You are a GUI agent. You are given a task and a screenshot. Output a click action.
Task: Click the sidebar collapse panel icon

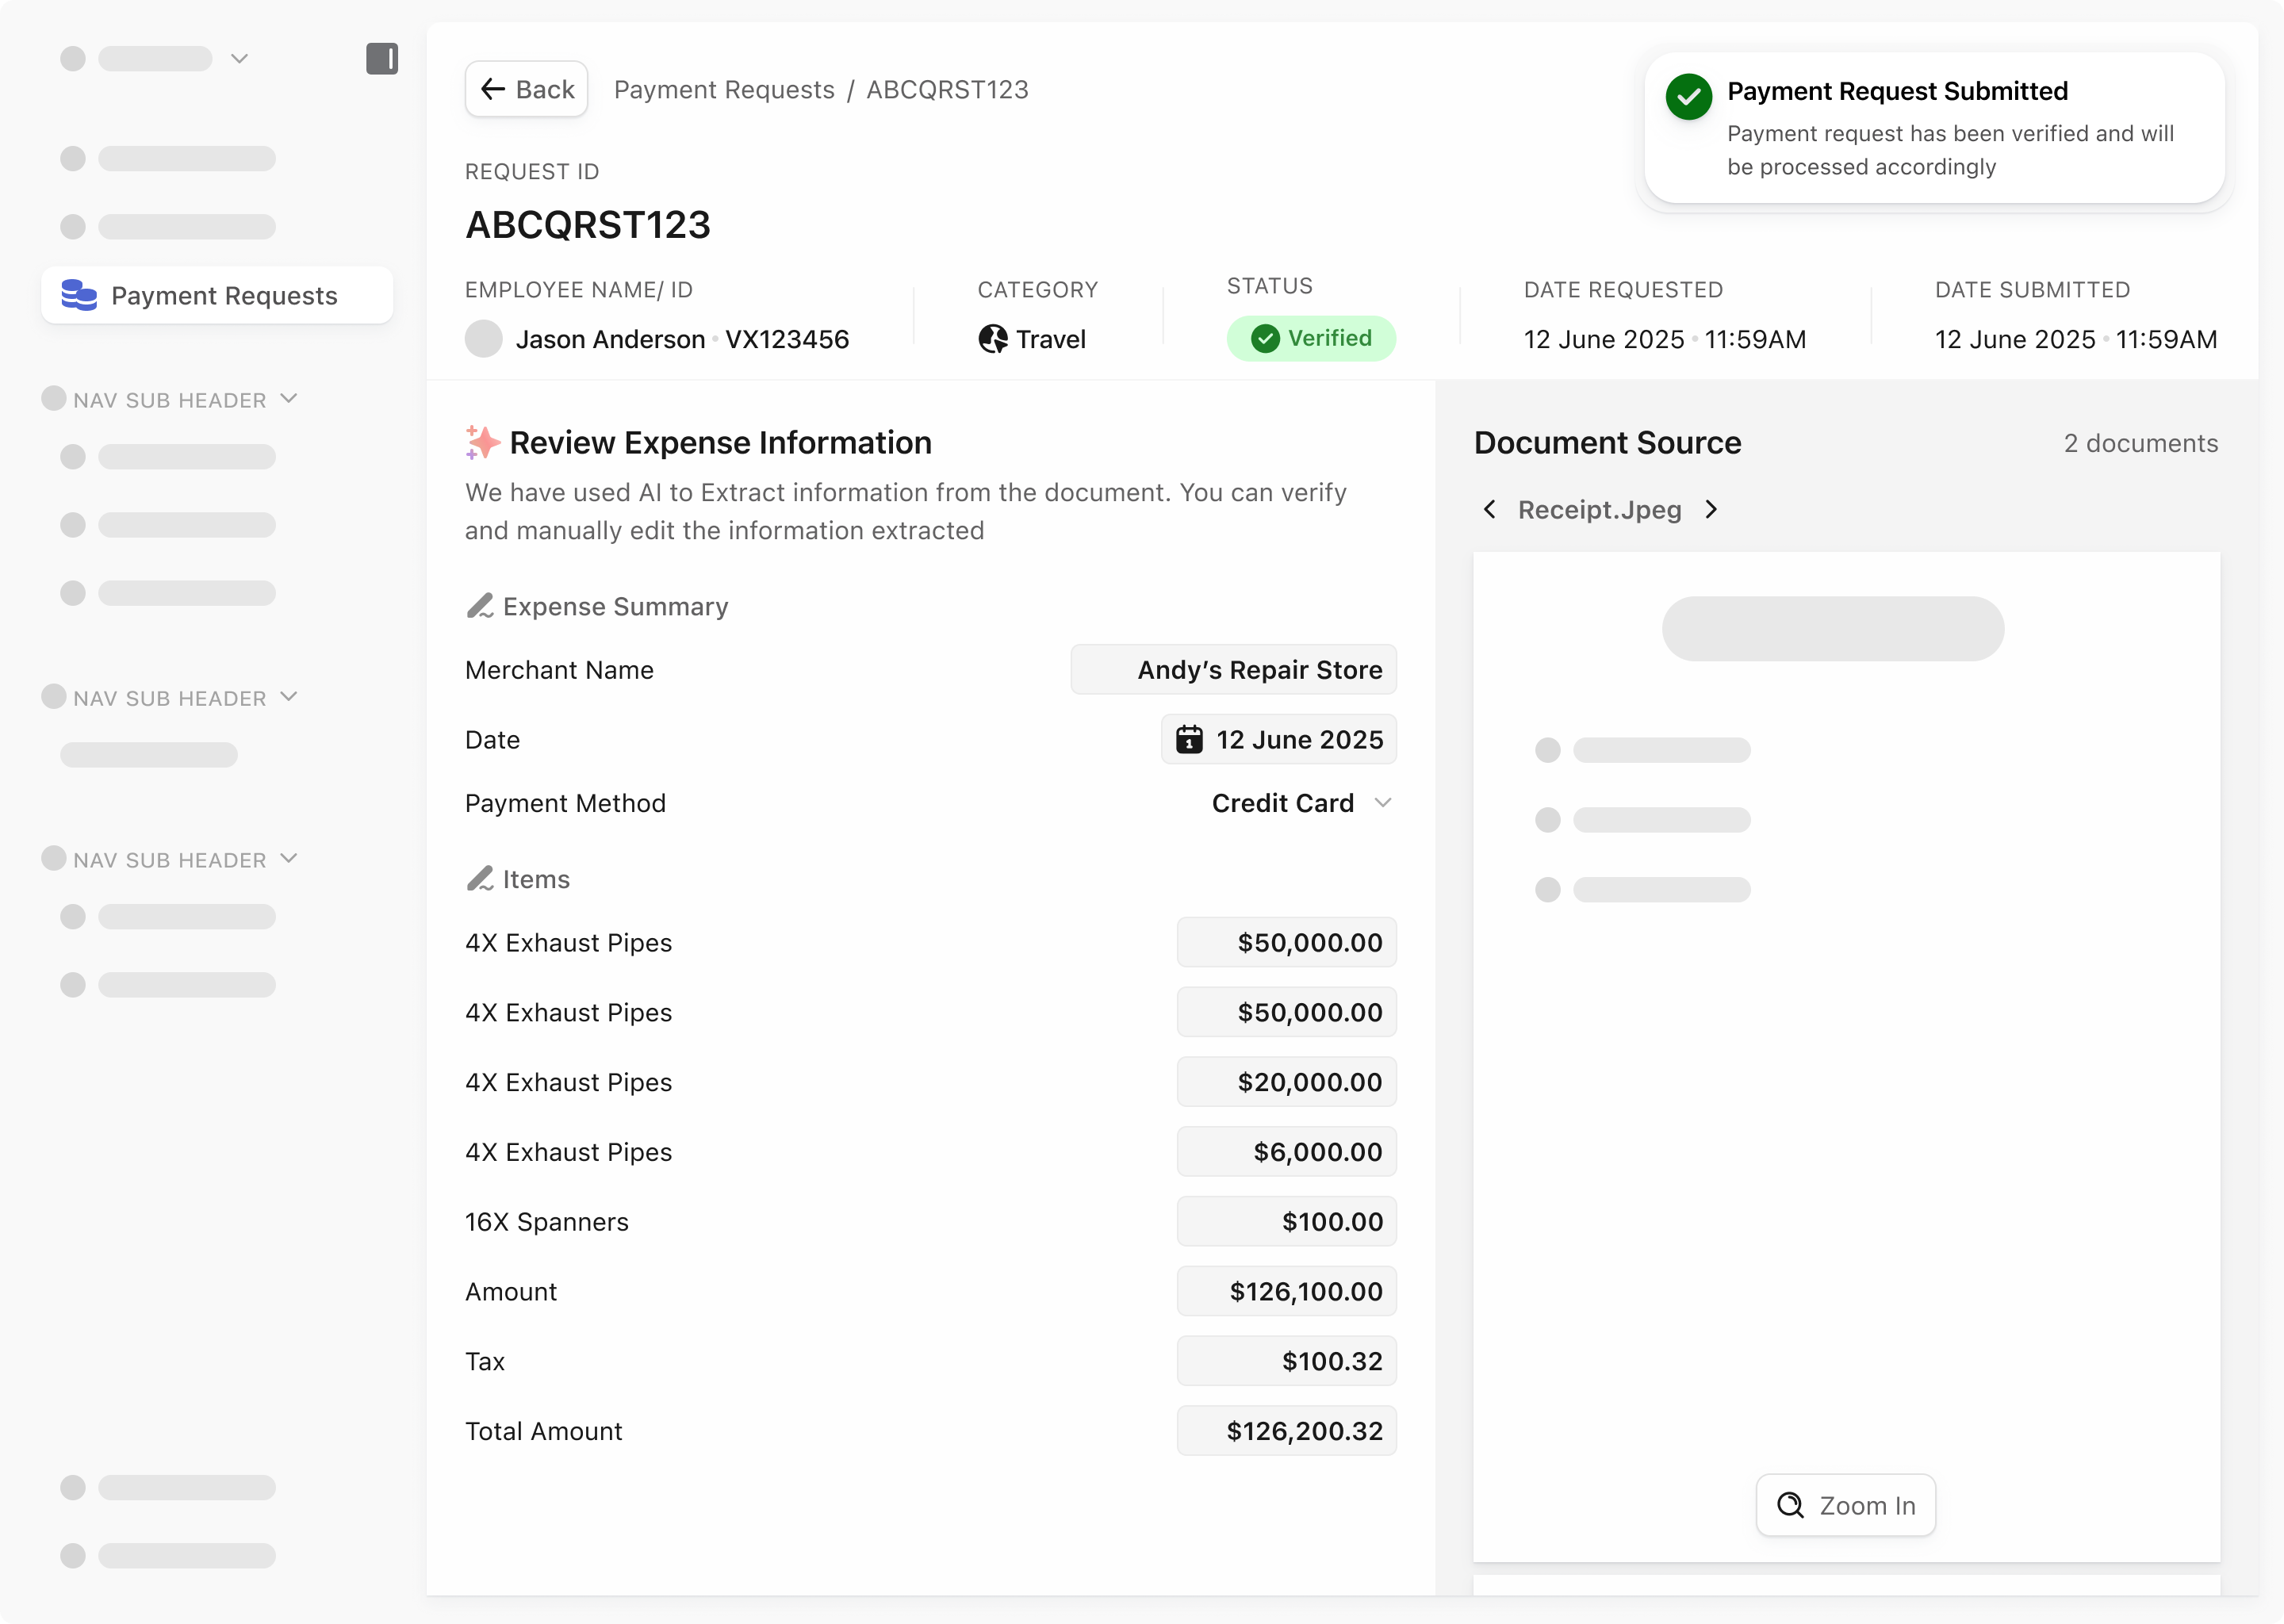pyautogui.click(x=382, y=59)
